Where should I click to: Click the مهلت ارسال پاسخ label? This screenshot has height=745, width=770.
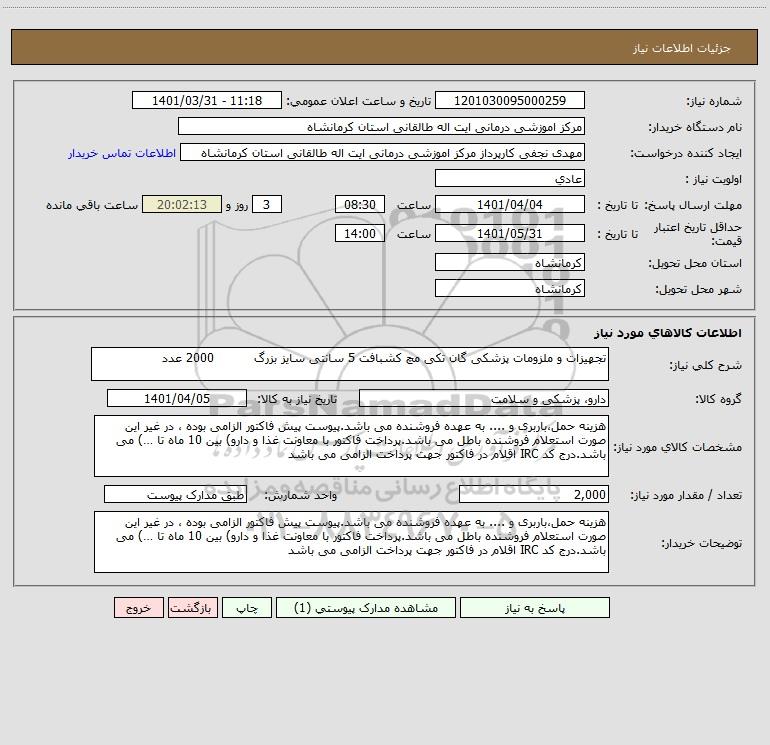pos(693,205)
